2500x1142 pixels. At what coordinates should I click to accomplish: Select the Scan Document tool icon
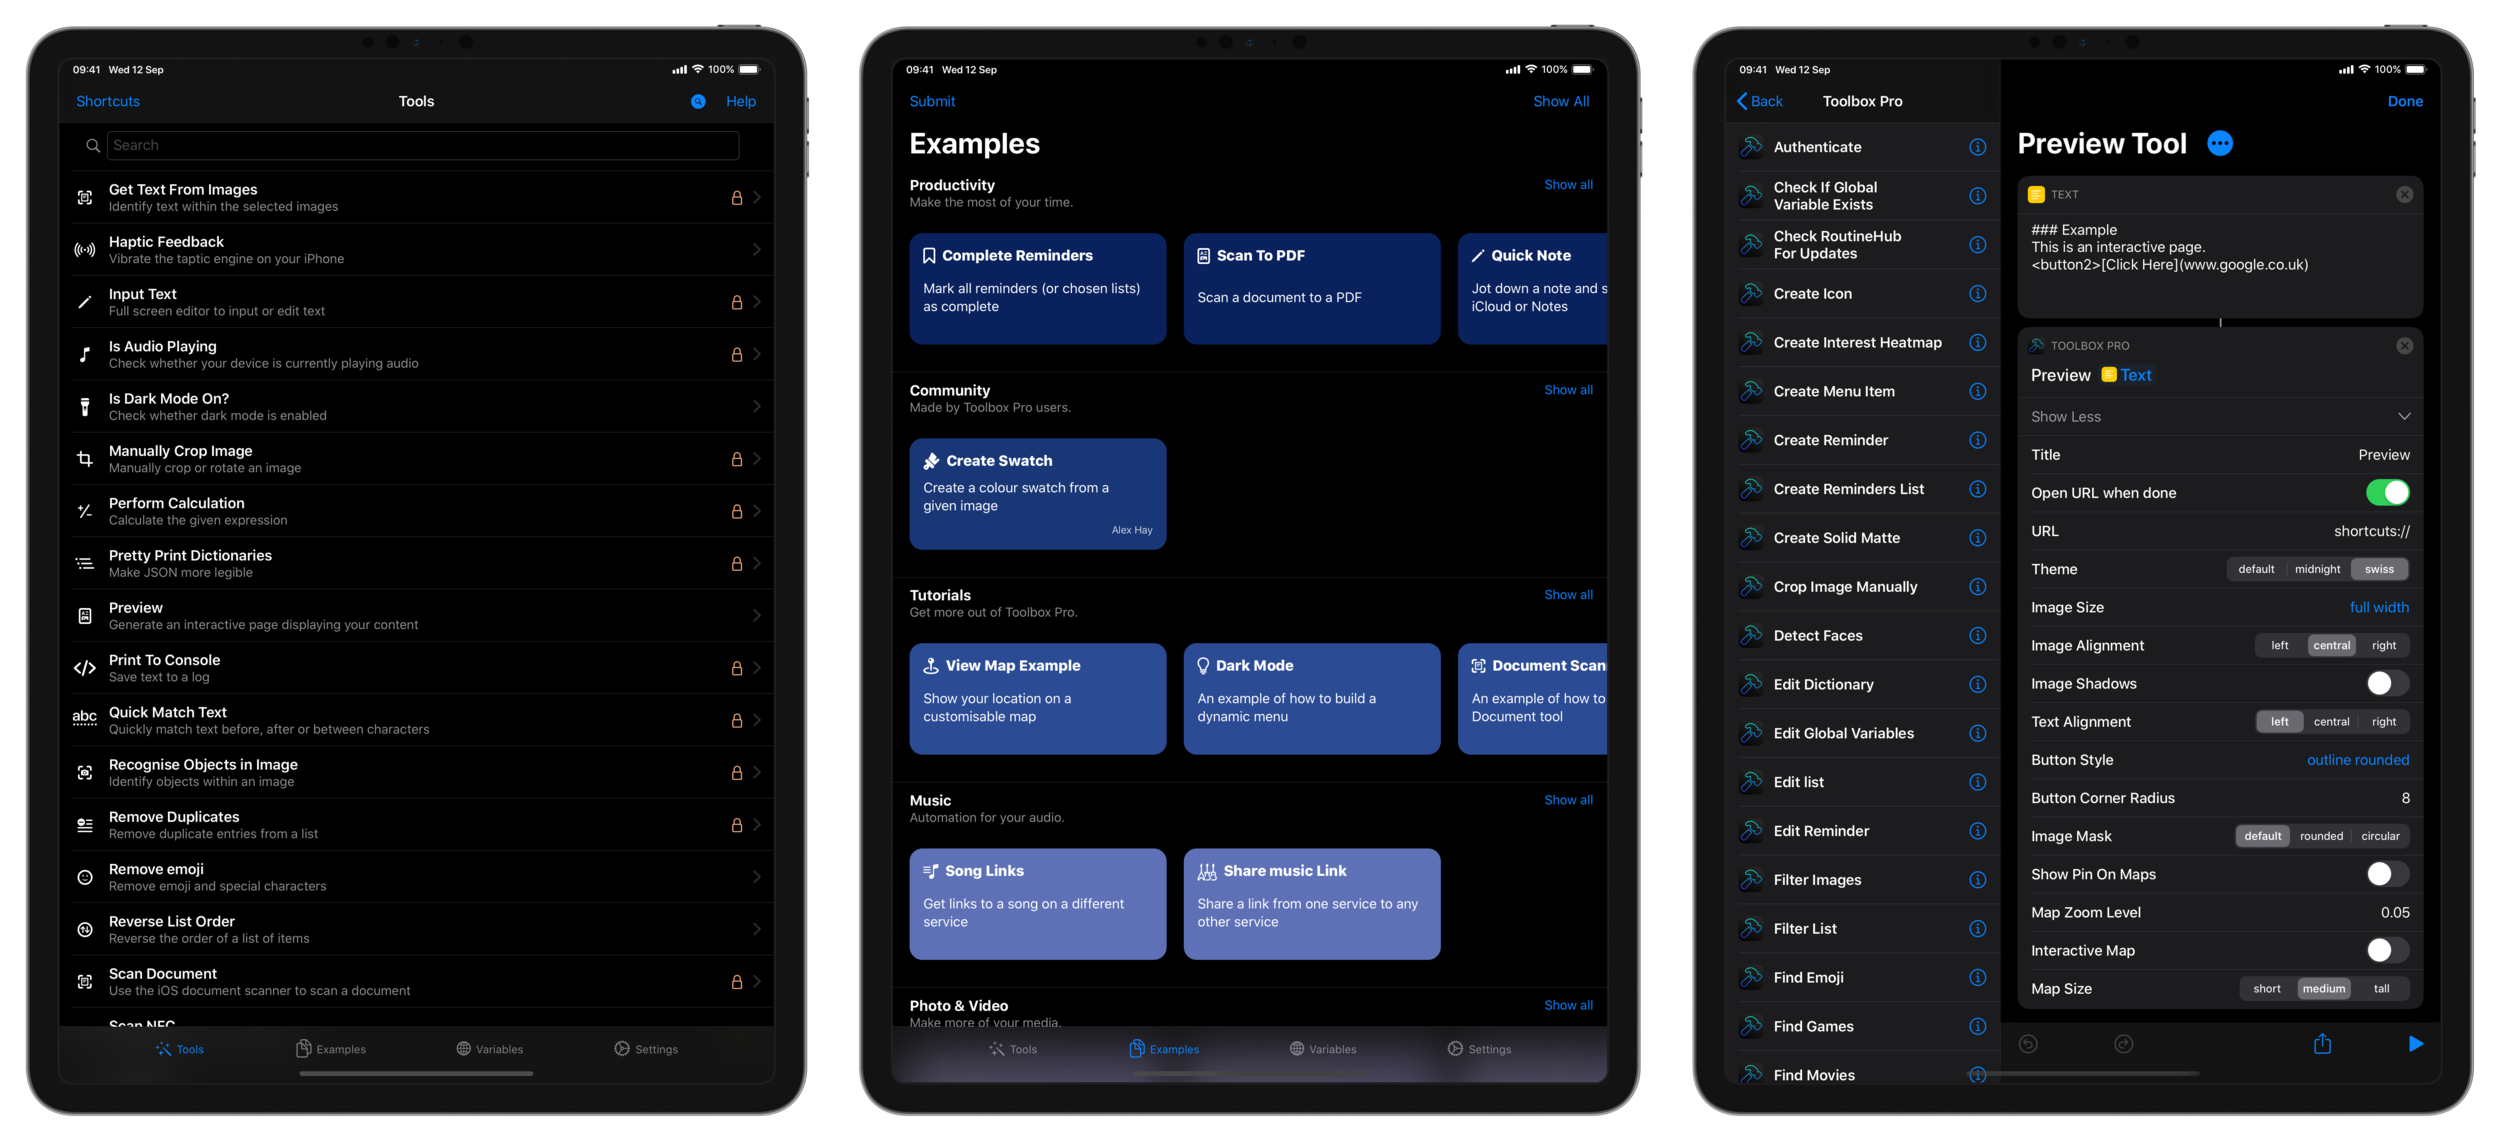85,983
